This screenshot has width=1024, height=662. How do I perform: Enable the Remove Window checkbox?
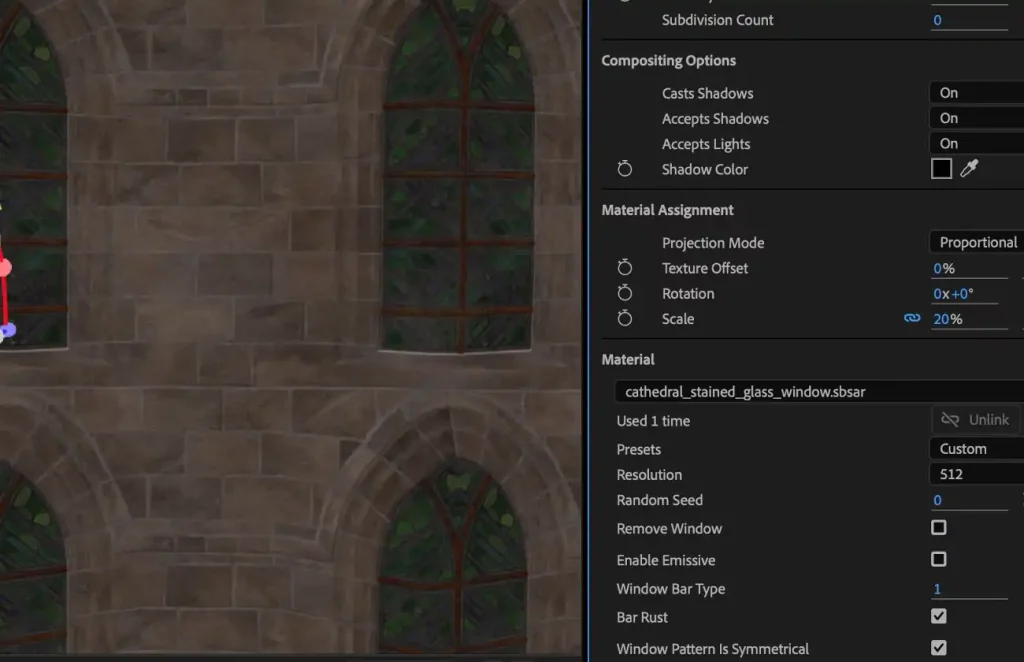[x=938, y=527]
